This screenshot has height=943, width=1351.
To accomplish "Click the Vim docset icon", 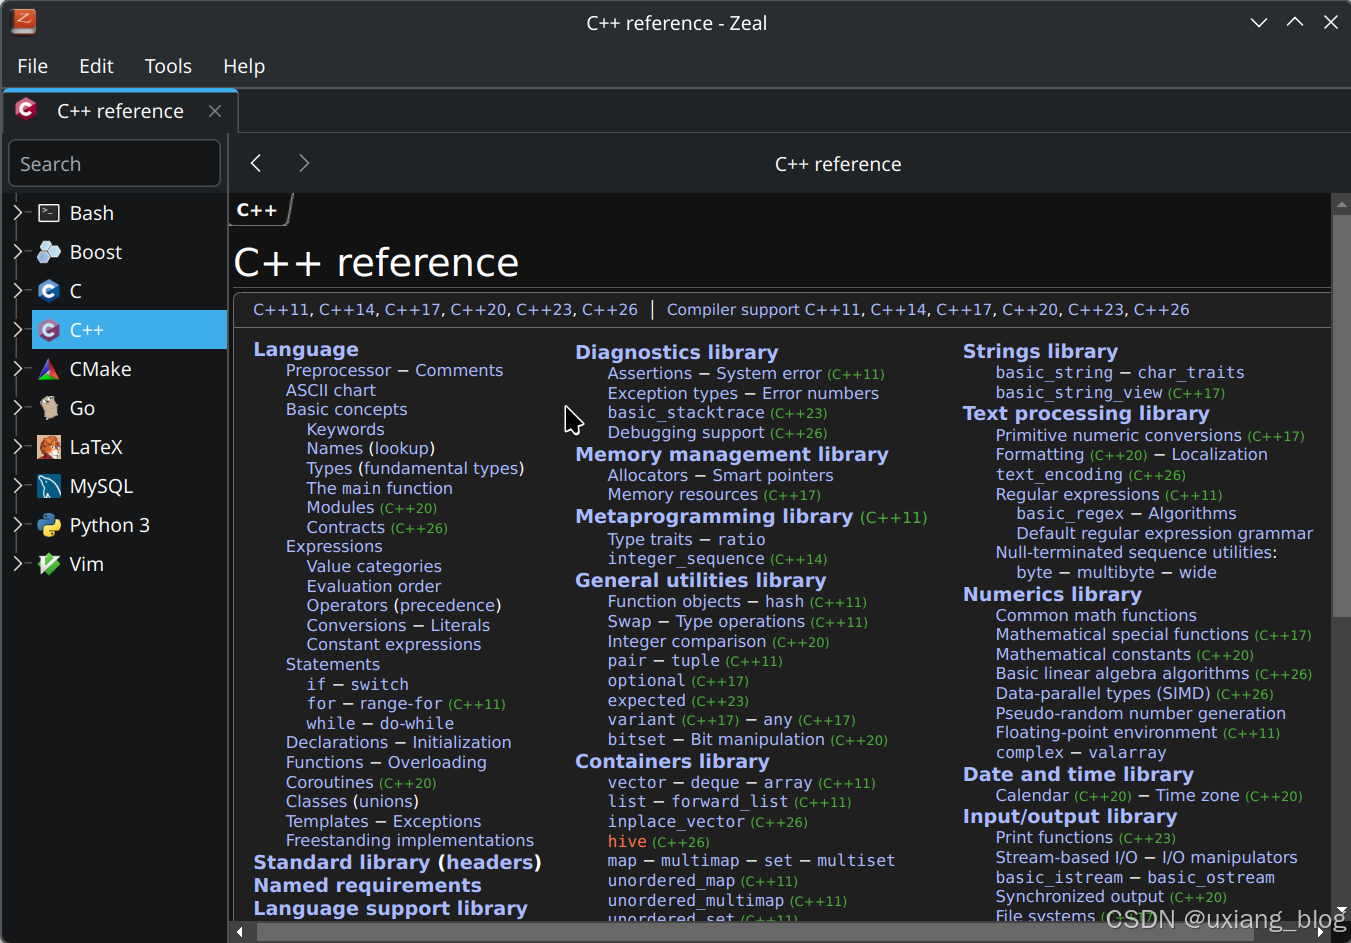I will pyautogui.click(x=49, y=564).
